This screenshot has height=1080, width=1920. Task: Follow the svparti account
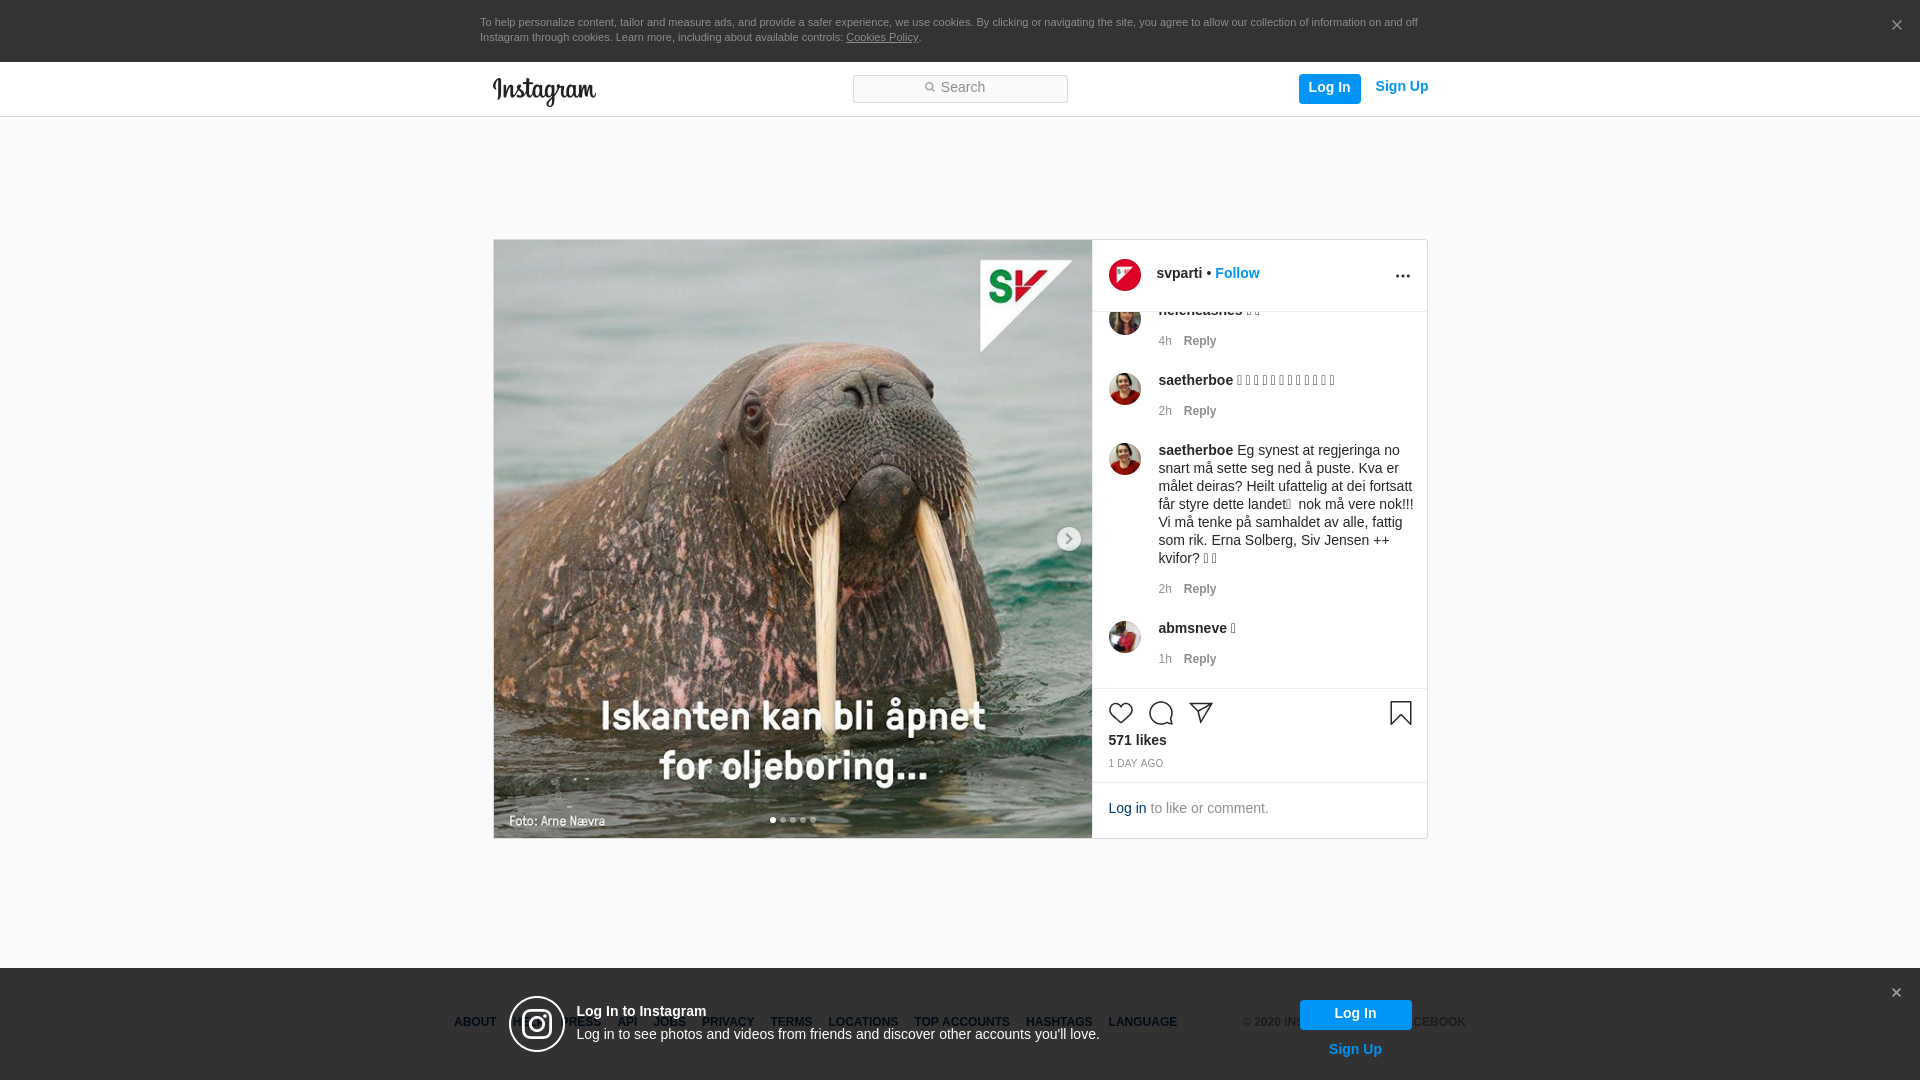point(1237,273)
